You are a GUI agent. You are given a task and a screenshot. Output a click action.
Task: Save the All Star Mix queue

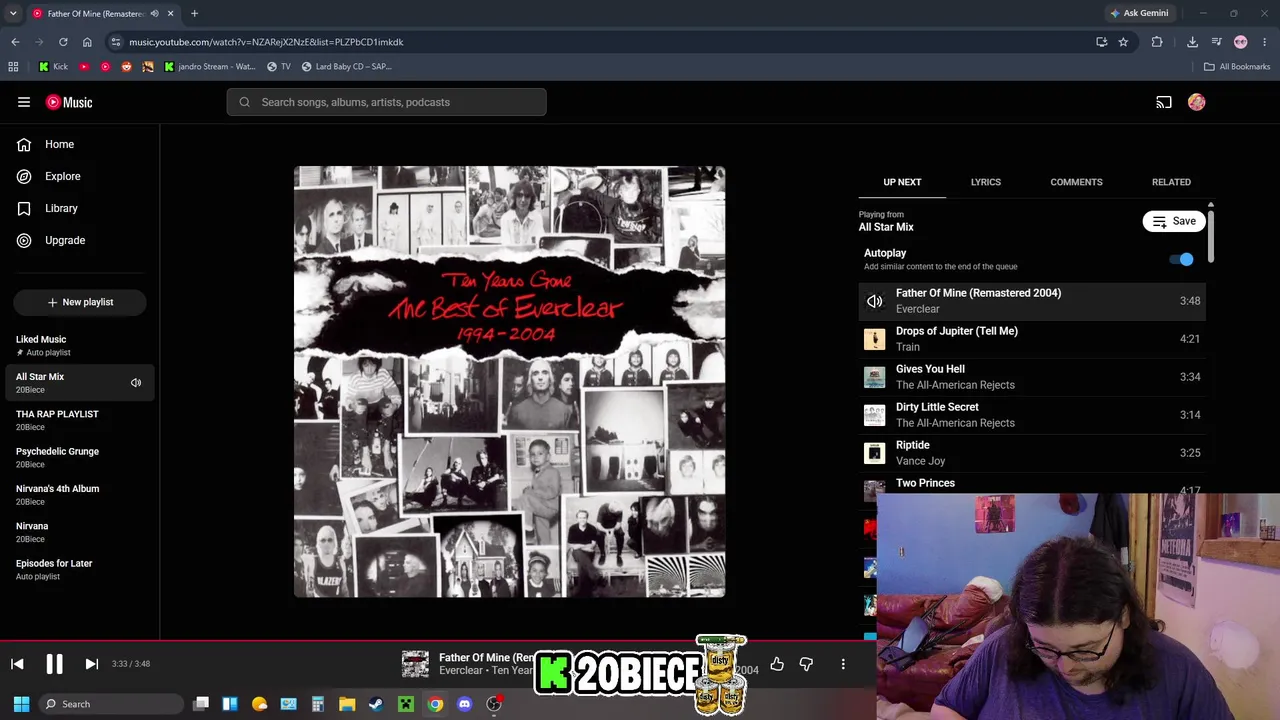tap(1174, 222)
